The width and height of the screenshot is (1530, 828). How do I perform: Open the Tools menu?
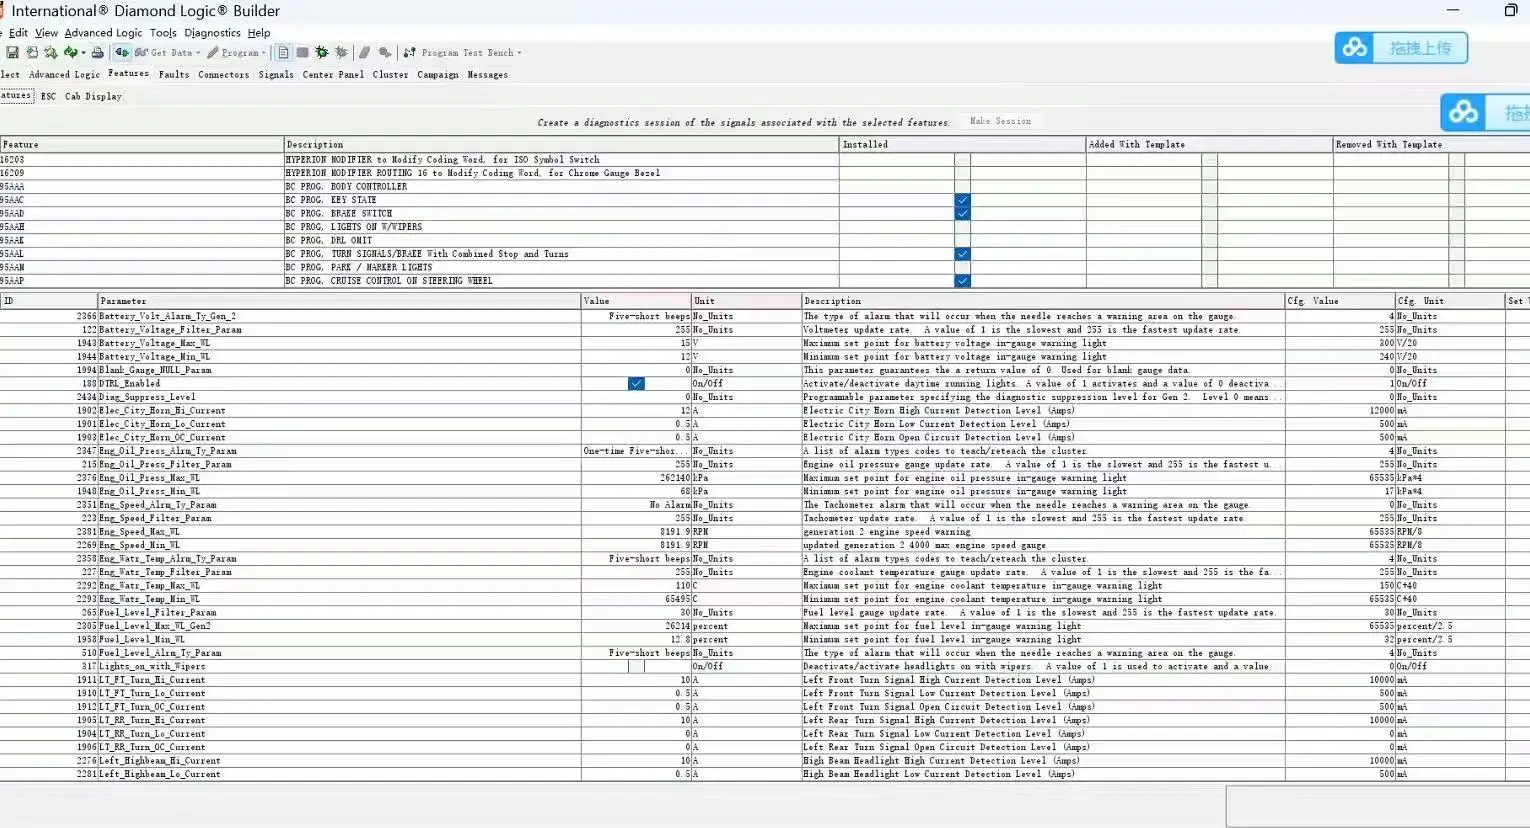point(163,33)
